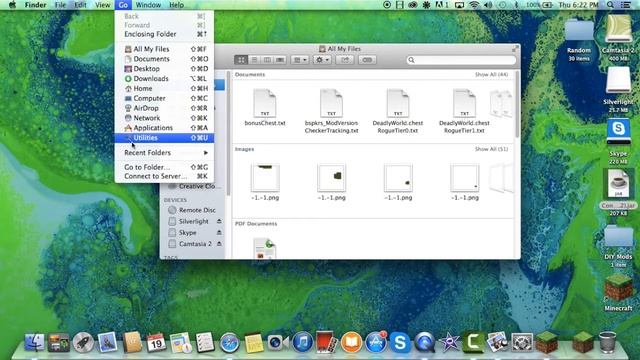640x360 pixels.
Task: Switch Finder window to column view
Action: coord(267,60)
